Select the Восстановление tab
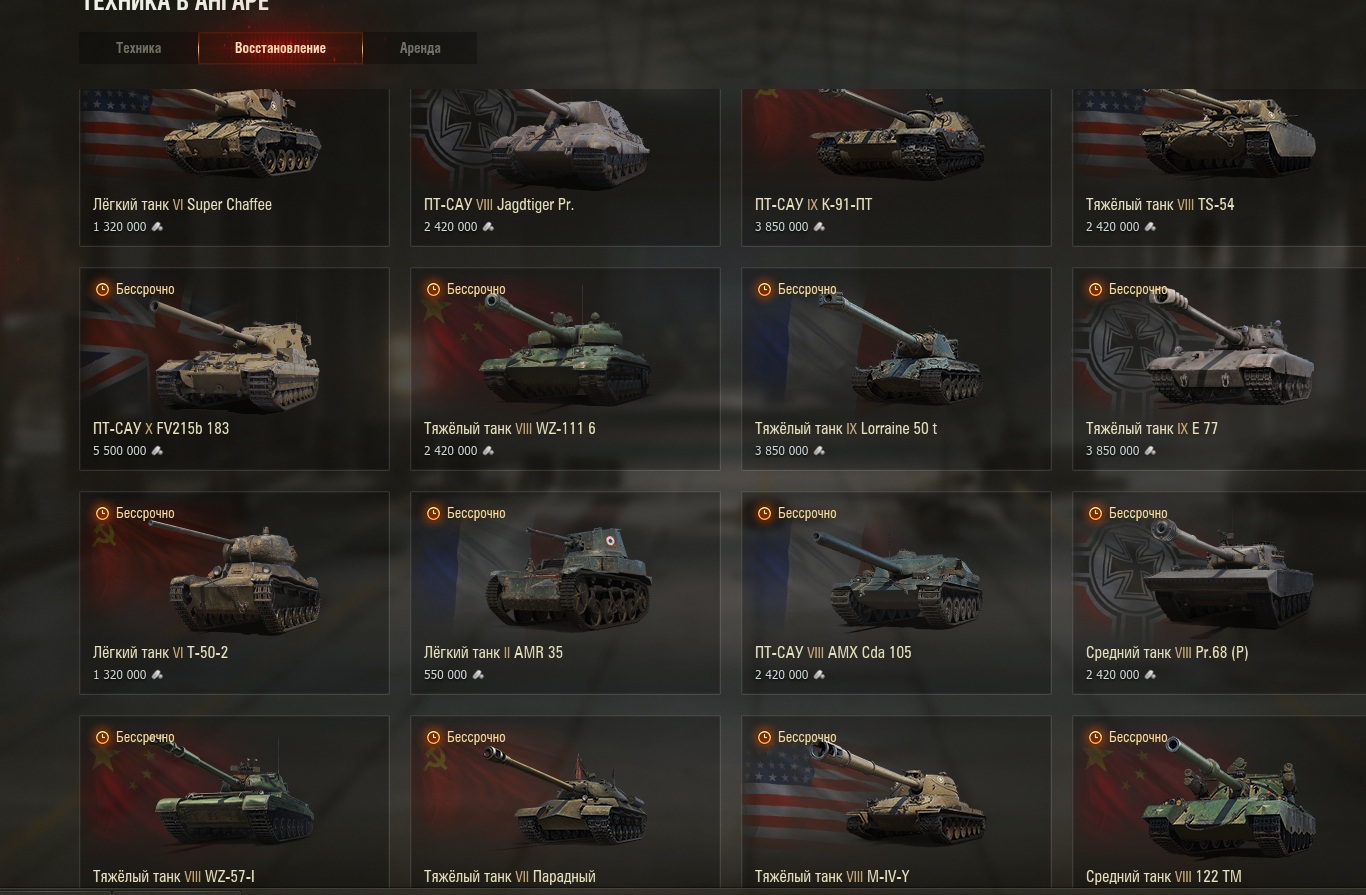The image size is (1366, 895). [x=280, y=48]
